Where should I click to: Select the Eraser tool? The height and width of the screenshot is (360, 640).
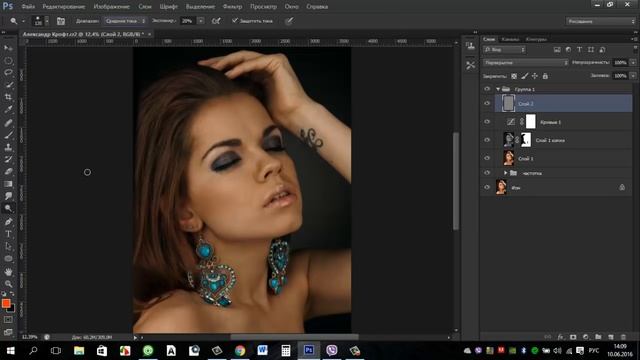coord(8,171)
